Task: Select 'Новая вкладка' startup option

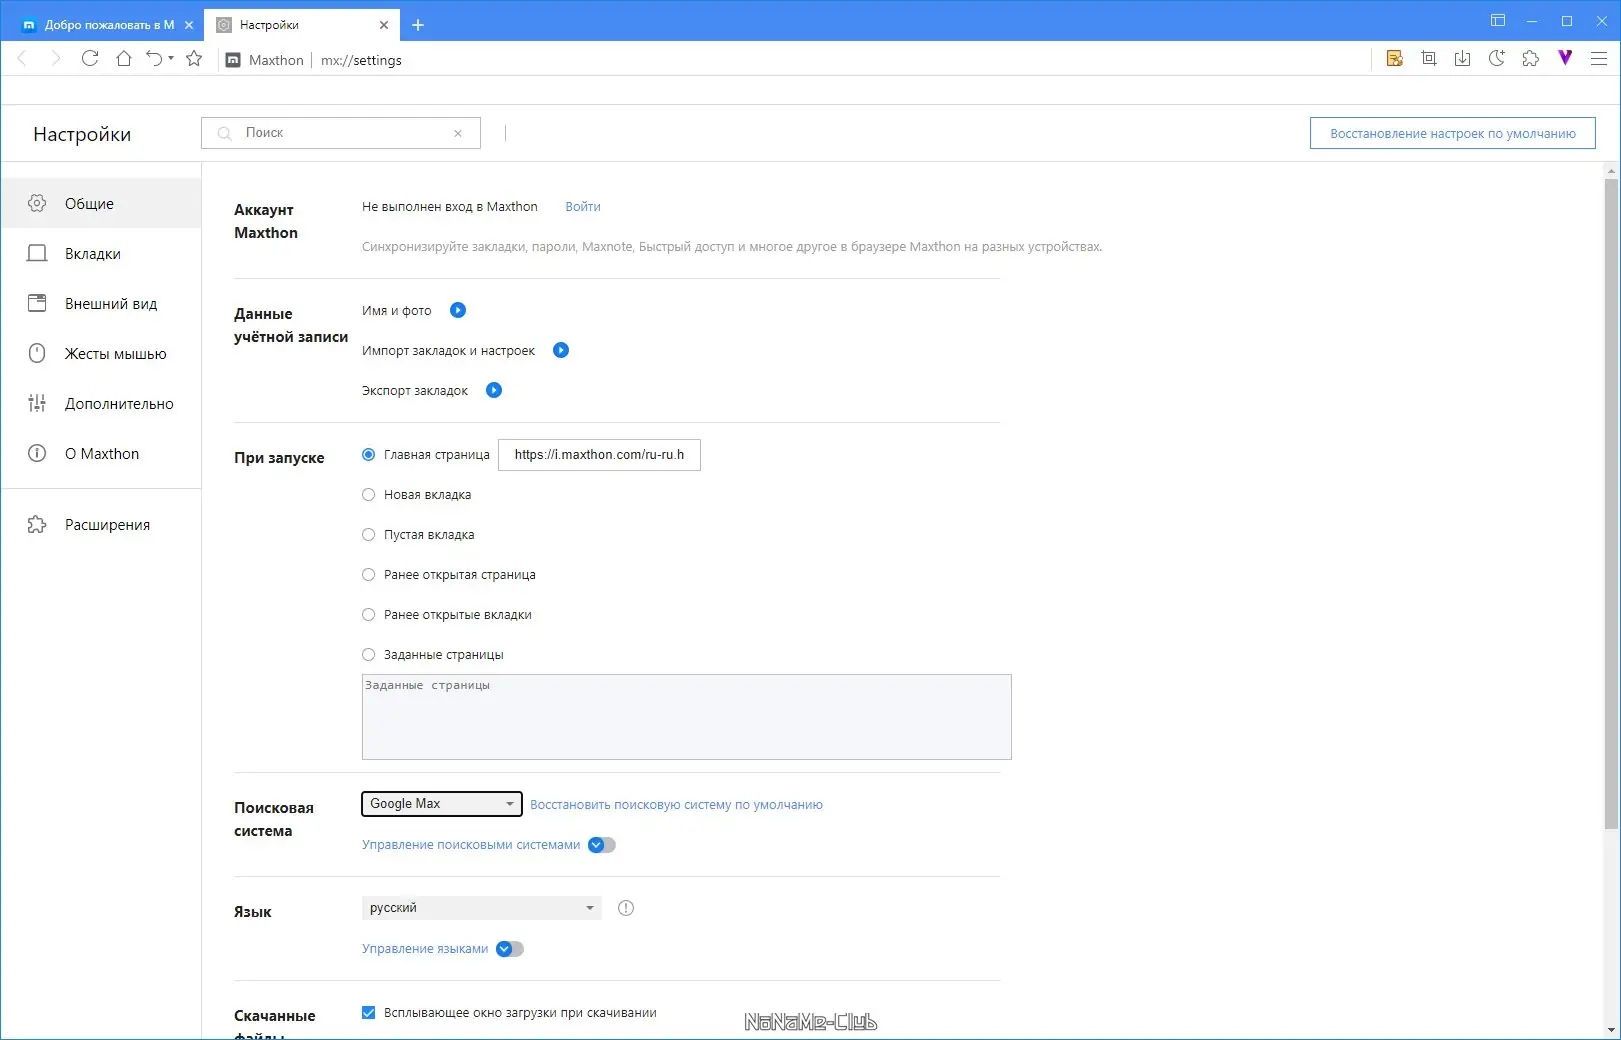Action: 368,494
